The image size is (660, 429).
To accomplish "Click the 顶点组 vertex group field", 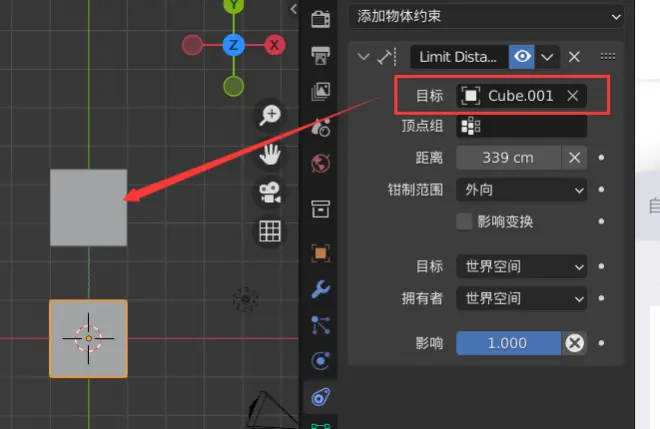I will [522, 126].
